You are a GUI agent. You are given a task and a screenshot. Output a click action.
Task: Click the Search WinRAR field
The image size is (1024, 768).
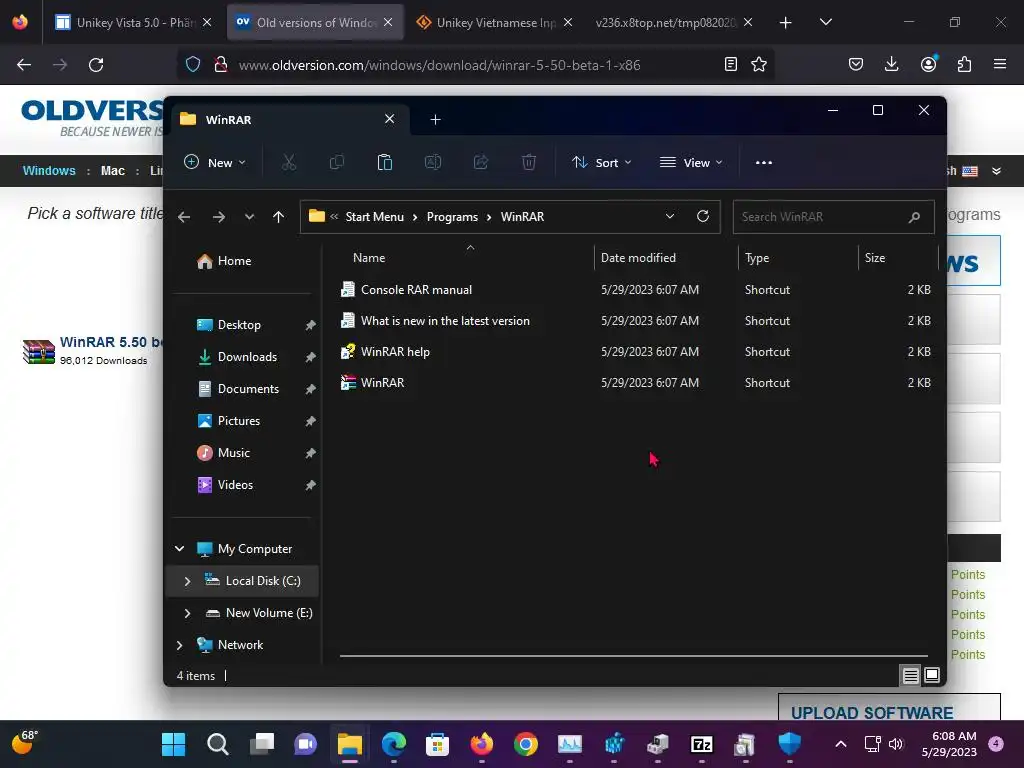(833, 217)
